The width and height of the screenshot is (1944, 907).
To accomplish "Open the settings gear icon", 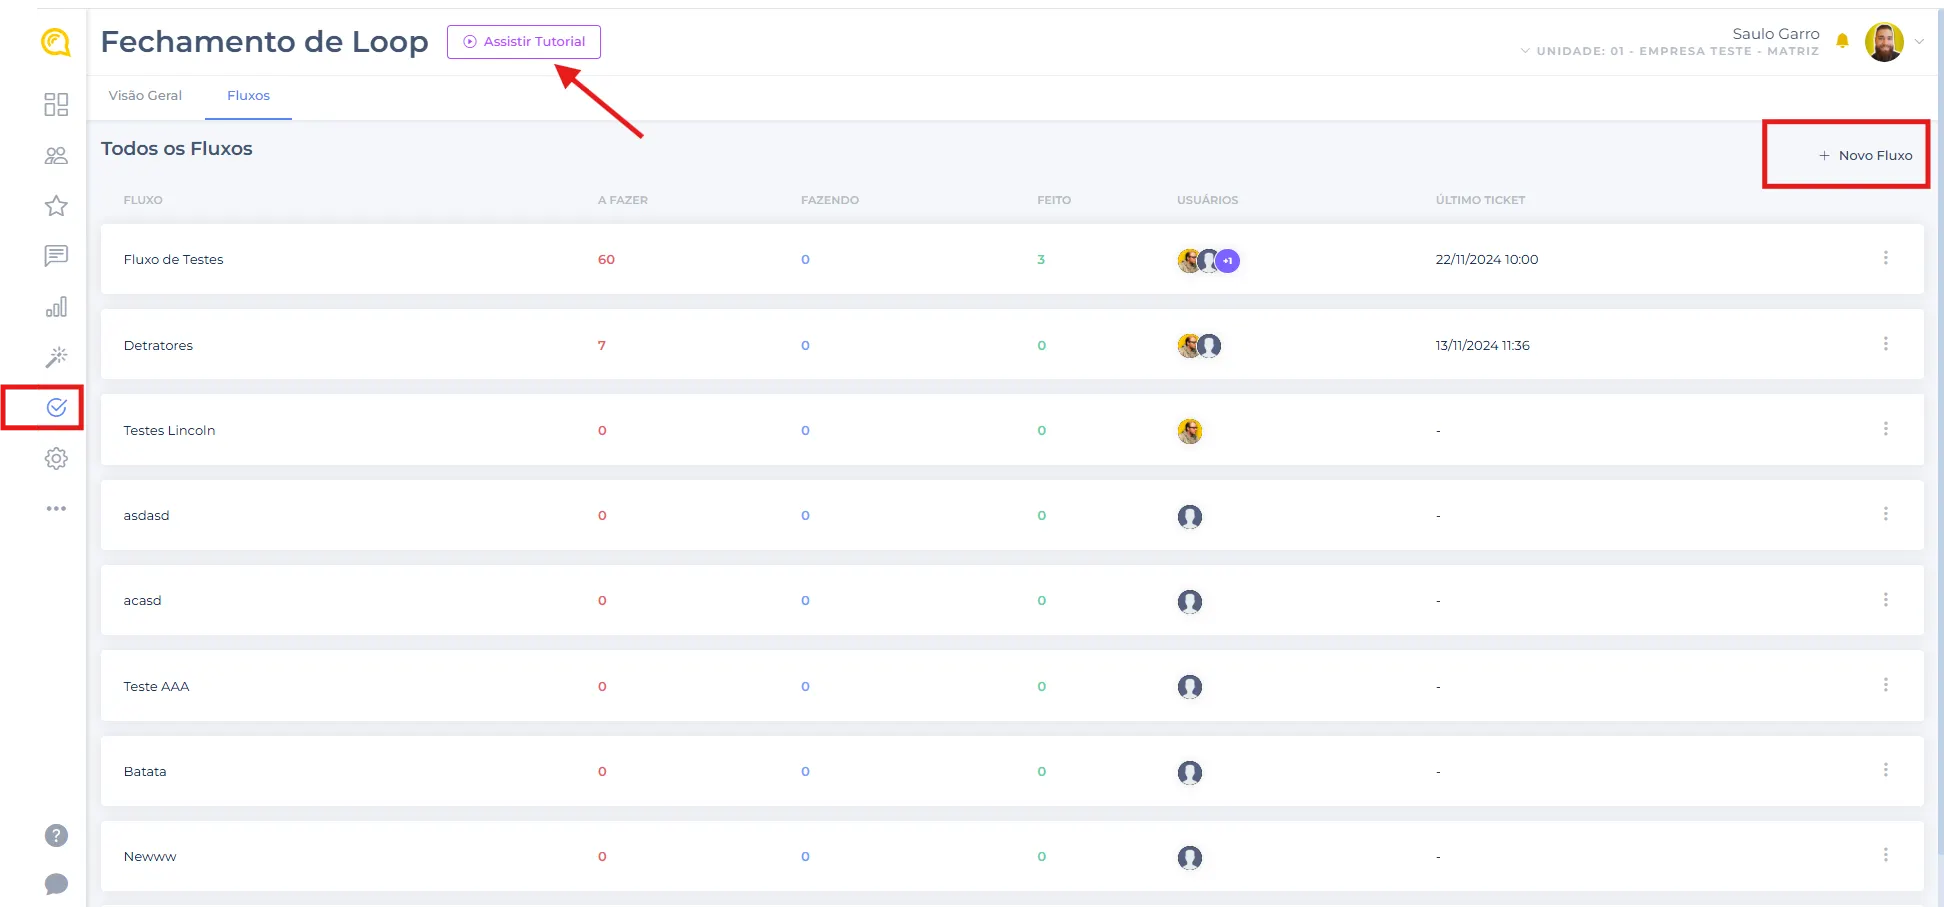I will click(x=56, y=458).
